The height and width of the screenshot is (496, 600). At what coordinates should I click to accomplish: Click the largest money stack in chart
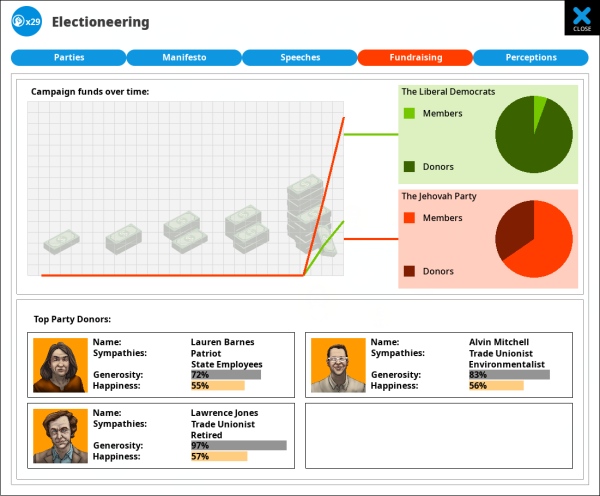[x=305, y=215]
